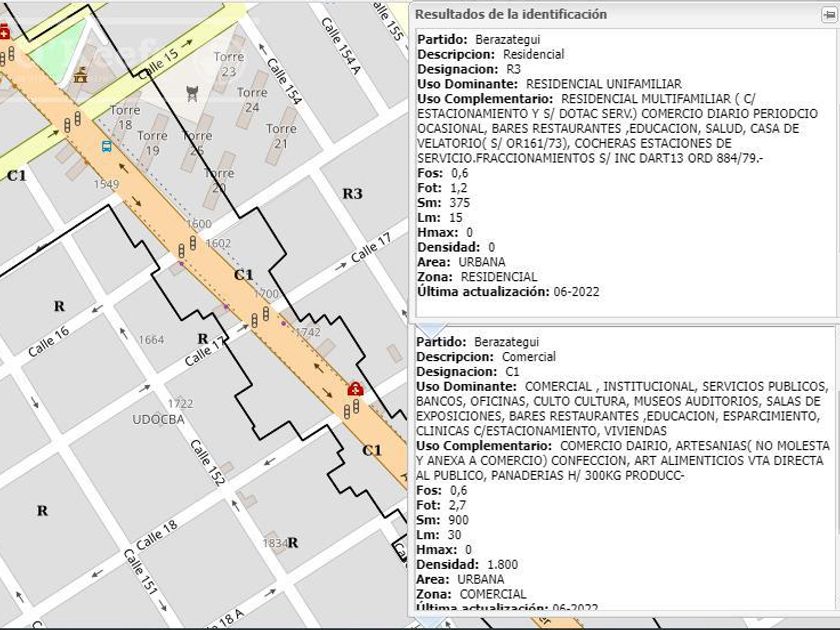Click 'Lm: 15' value
The height and width of the screenshot is (630, 840).
[x=440, y=218]
